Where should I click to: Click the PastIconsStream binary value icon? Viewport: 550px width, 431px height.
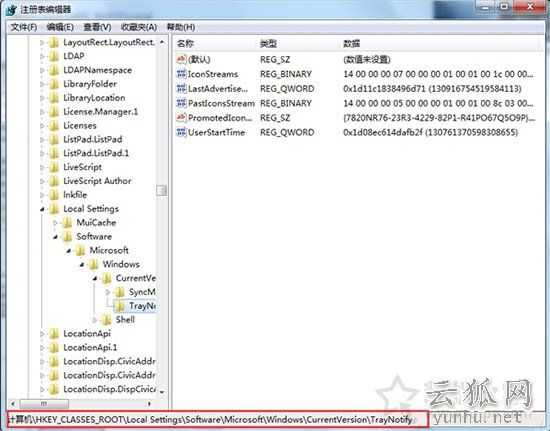[181, 103]
